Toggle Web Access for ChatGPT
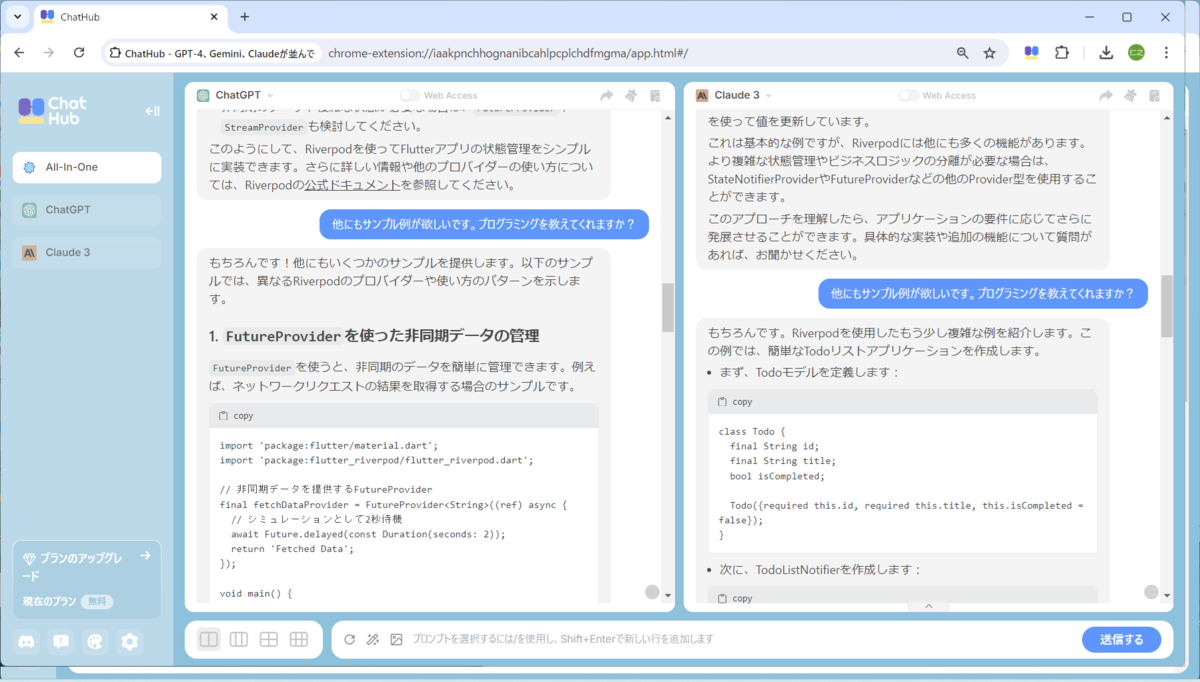The image size is (1200, 682). point(408,96)
